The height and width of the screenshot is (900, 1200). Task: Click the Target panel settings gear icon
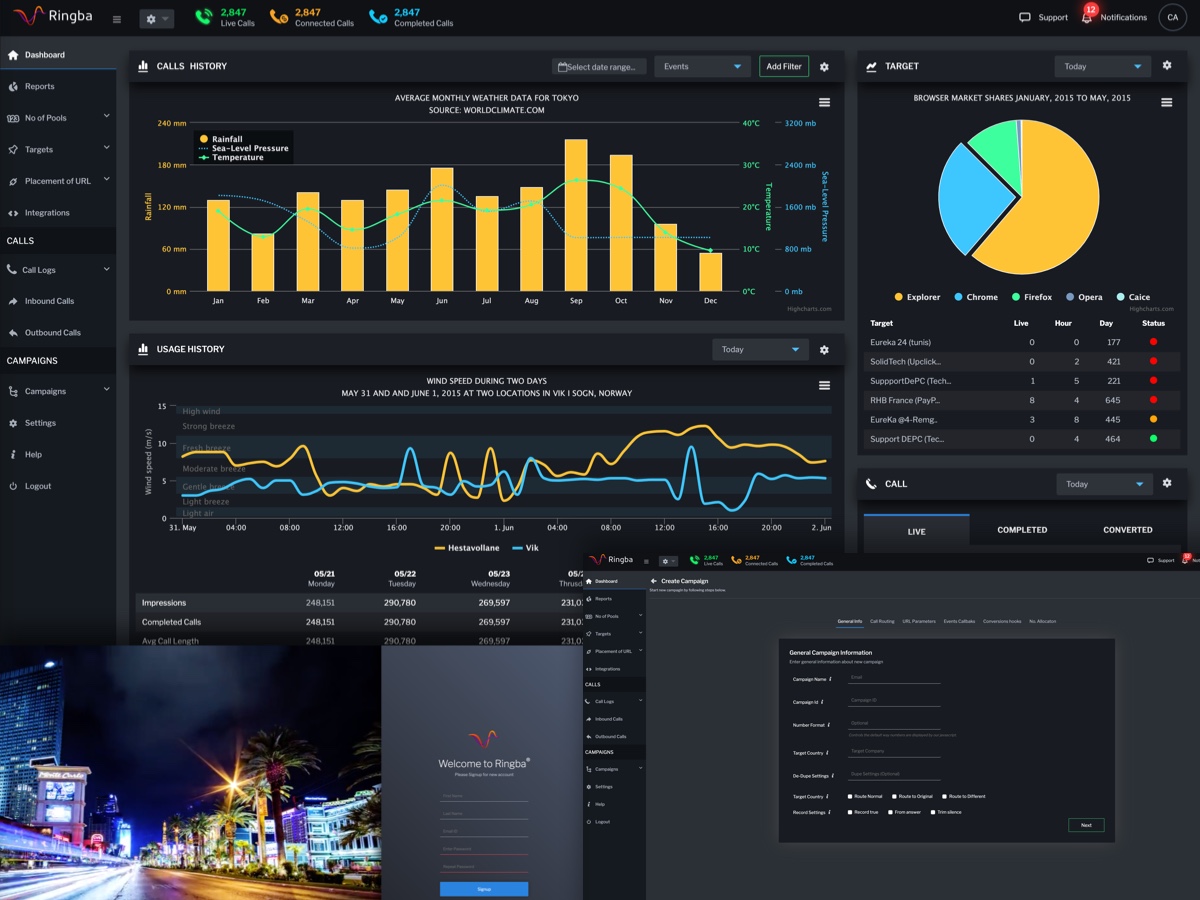1166,66
